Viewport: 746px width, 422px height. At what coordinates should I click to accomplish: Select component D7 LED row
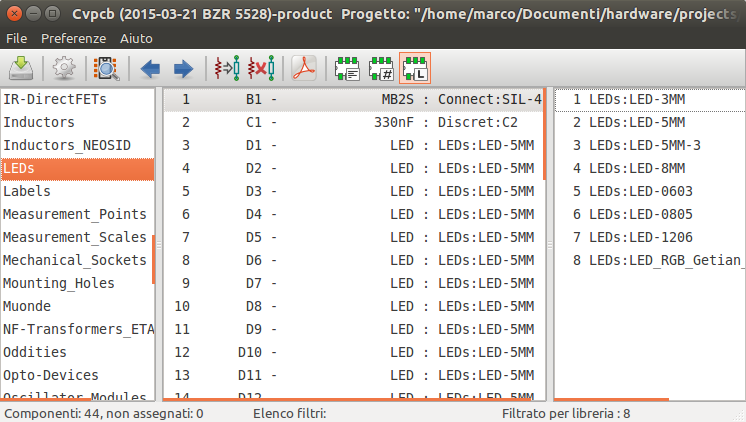pyautogui.click(x=353, y=283)
